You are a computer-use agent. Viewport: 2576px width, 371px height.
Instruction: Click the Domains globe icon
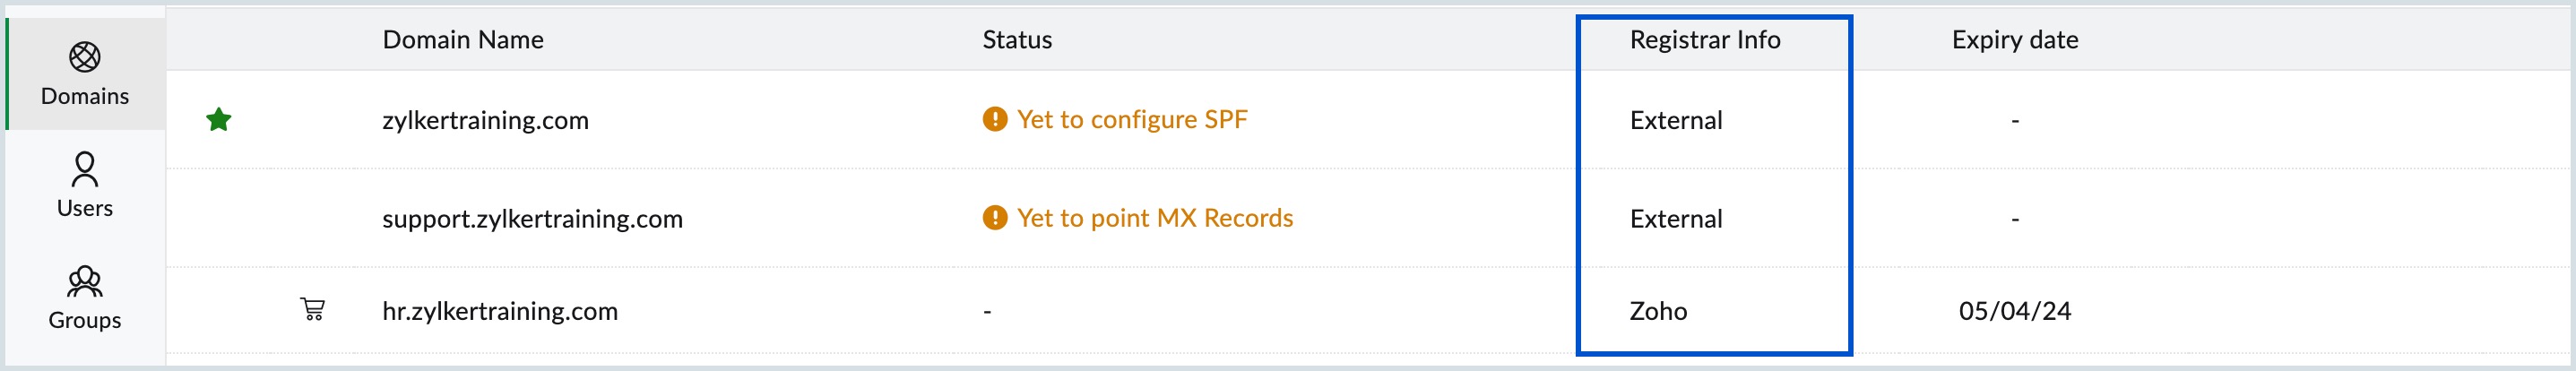point(85,57)
